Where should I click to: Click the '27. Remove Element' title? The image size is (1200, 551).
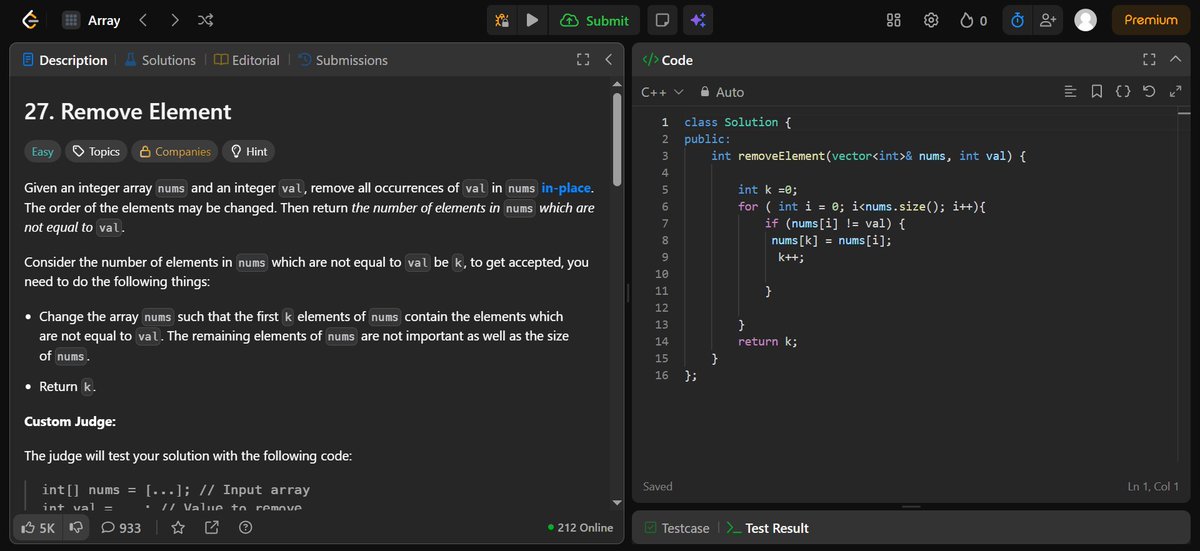pos(127,112)
